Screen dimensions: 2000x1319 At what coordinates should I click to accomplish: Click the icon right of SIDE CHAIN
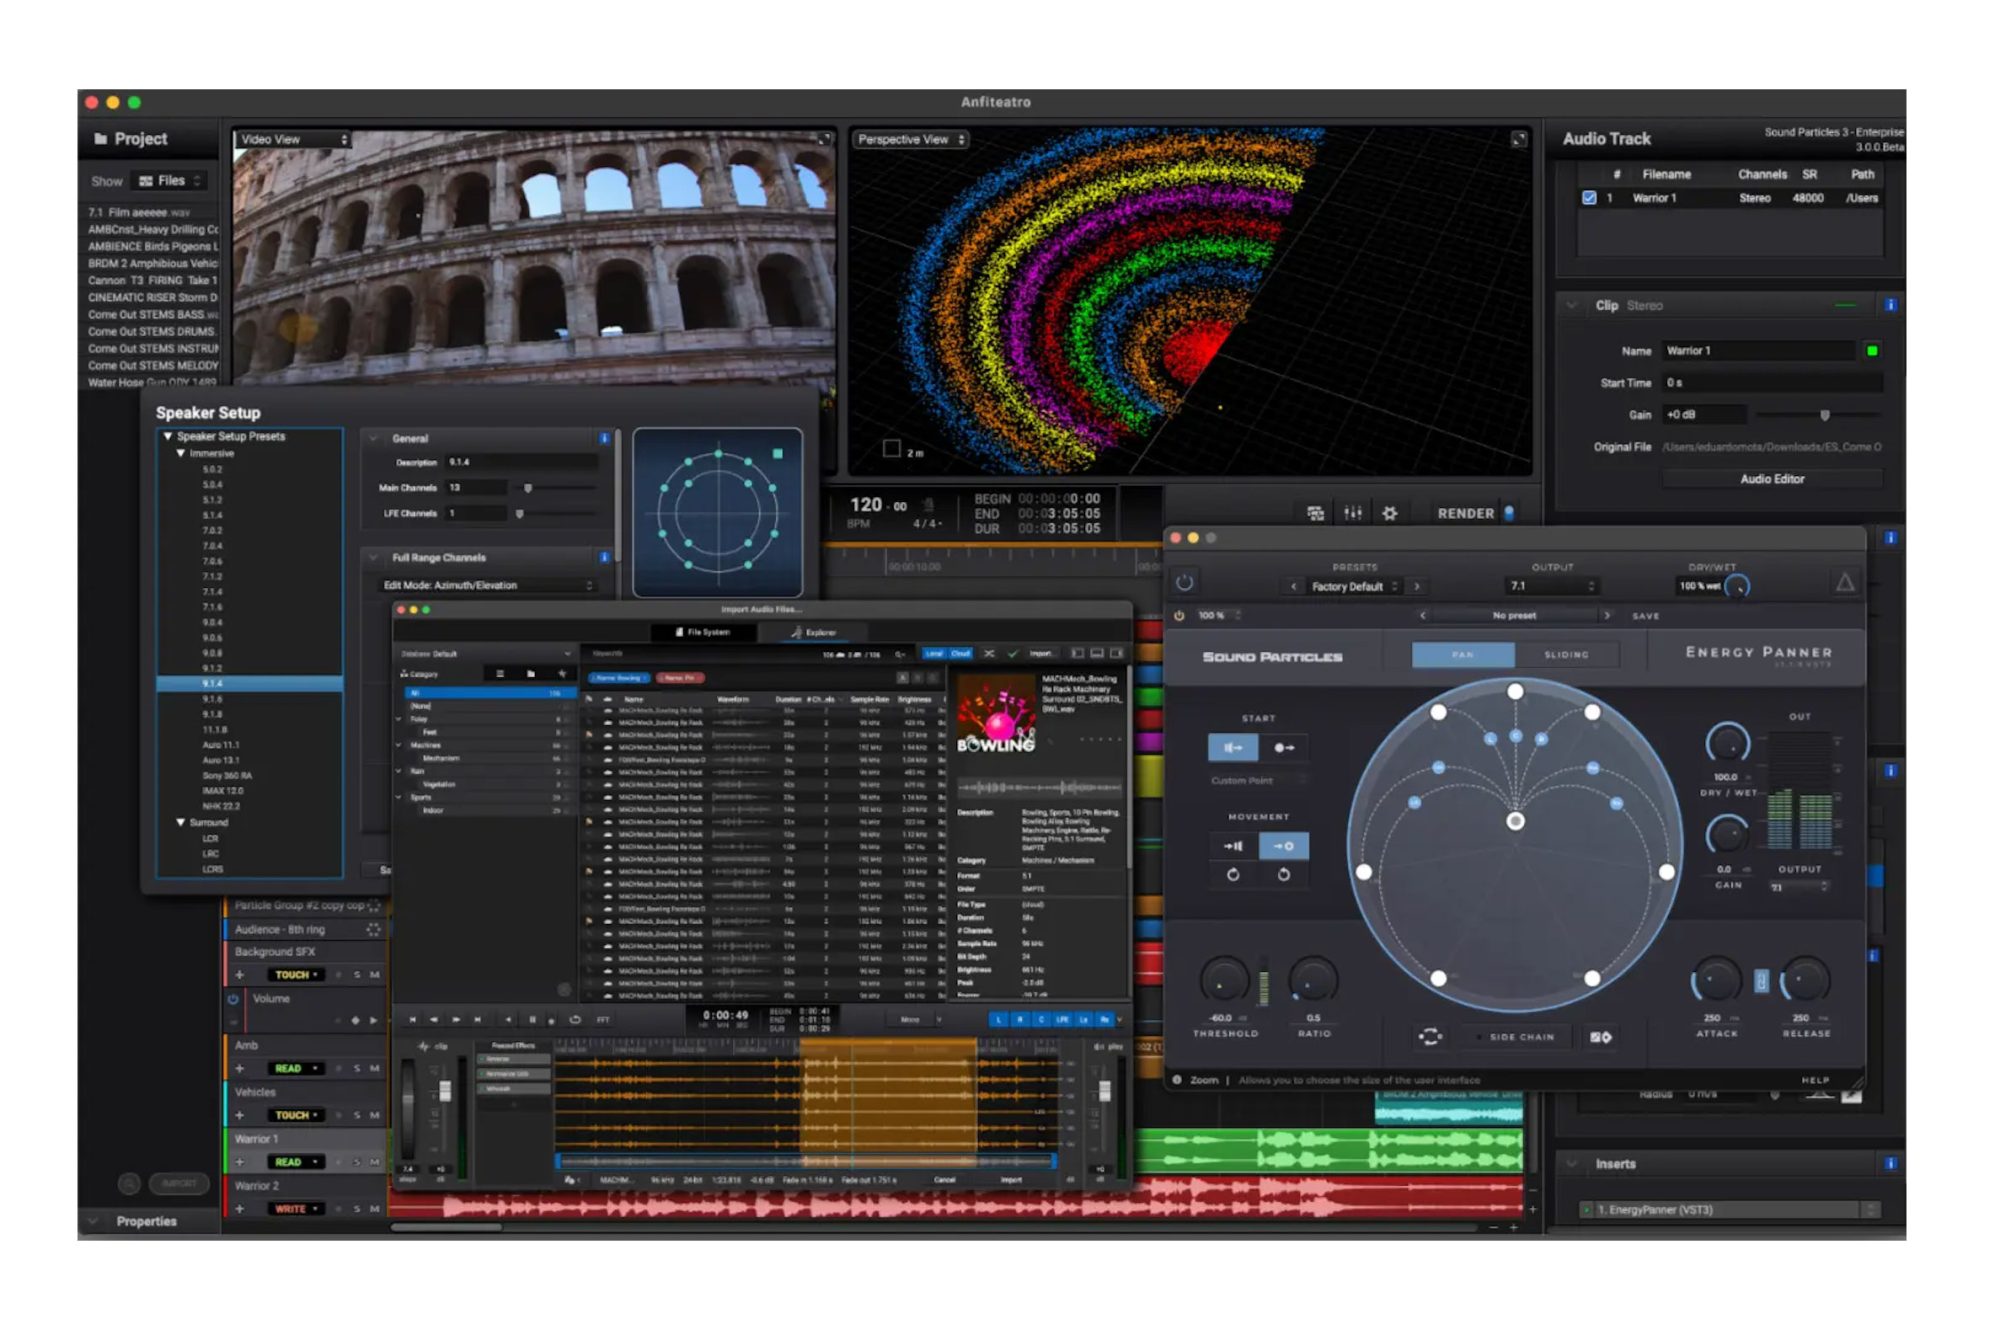(1601, 1037)
